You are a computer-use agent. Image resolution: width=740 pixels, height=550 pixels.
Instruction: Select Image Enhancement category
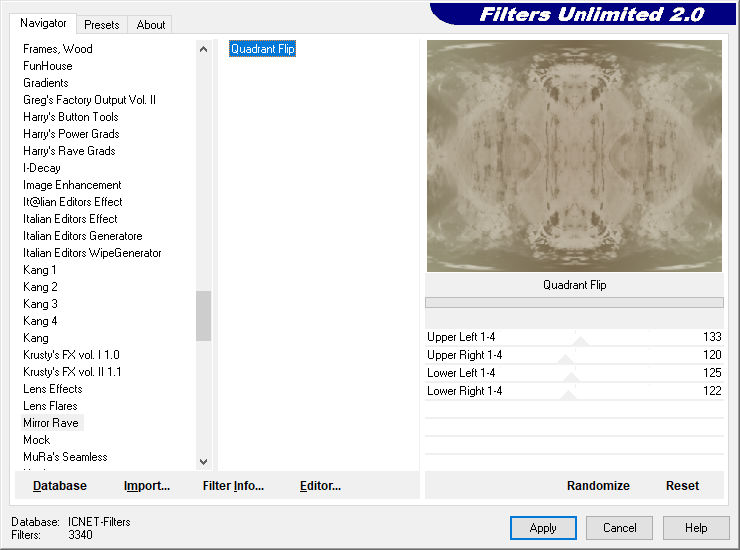72,185
